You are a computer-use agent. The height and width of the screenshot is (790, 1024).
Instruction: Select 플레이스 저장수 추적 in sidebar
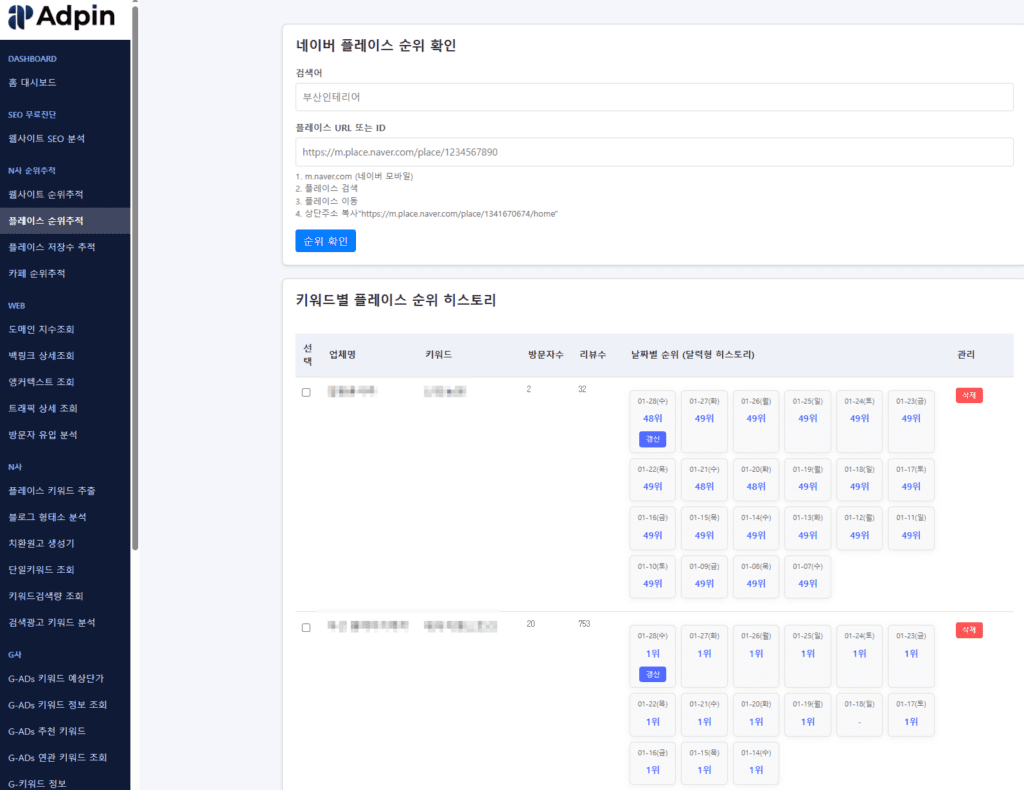coord(51,247)
